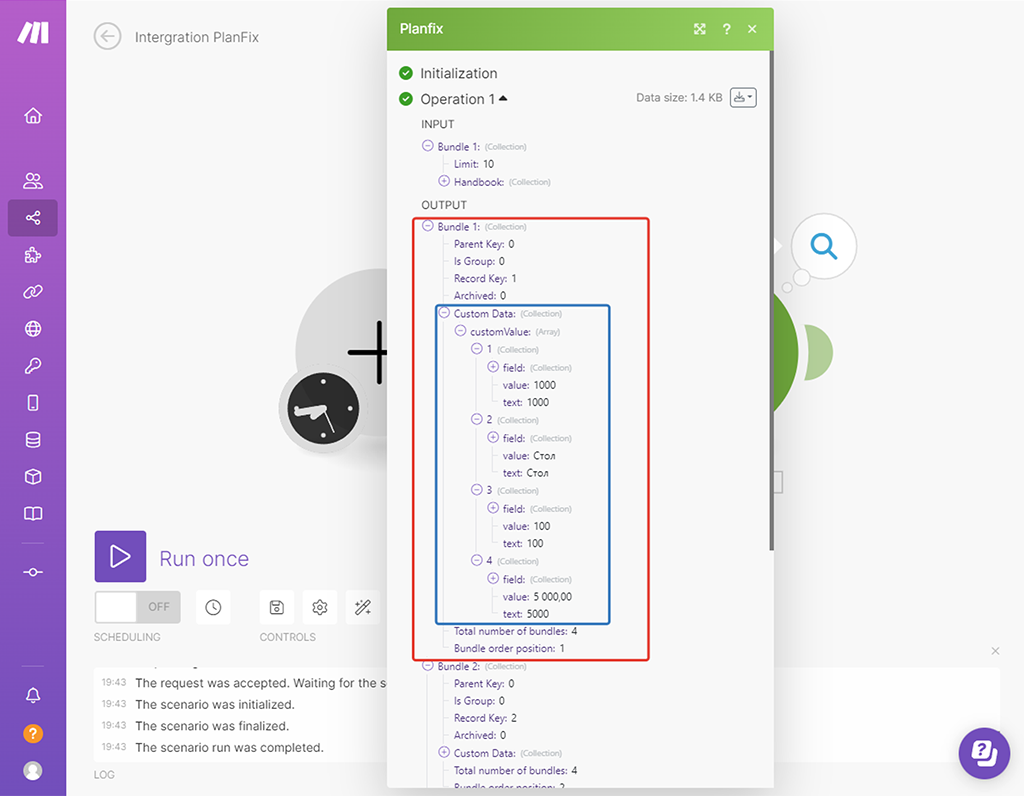This screenshot has width=1024, height=796.
Task: Click the 'Bundle order position: 1' row
Action: click(x=509, y=648)
